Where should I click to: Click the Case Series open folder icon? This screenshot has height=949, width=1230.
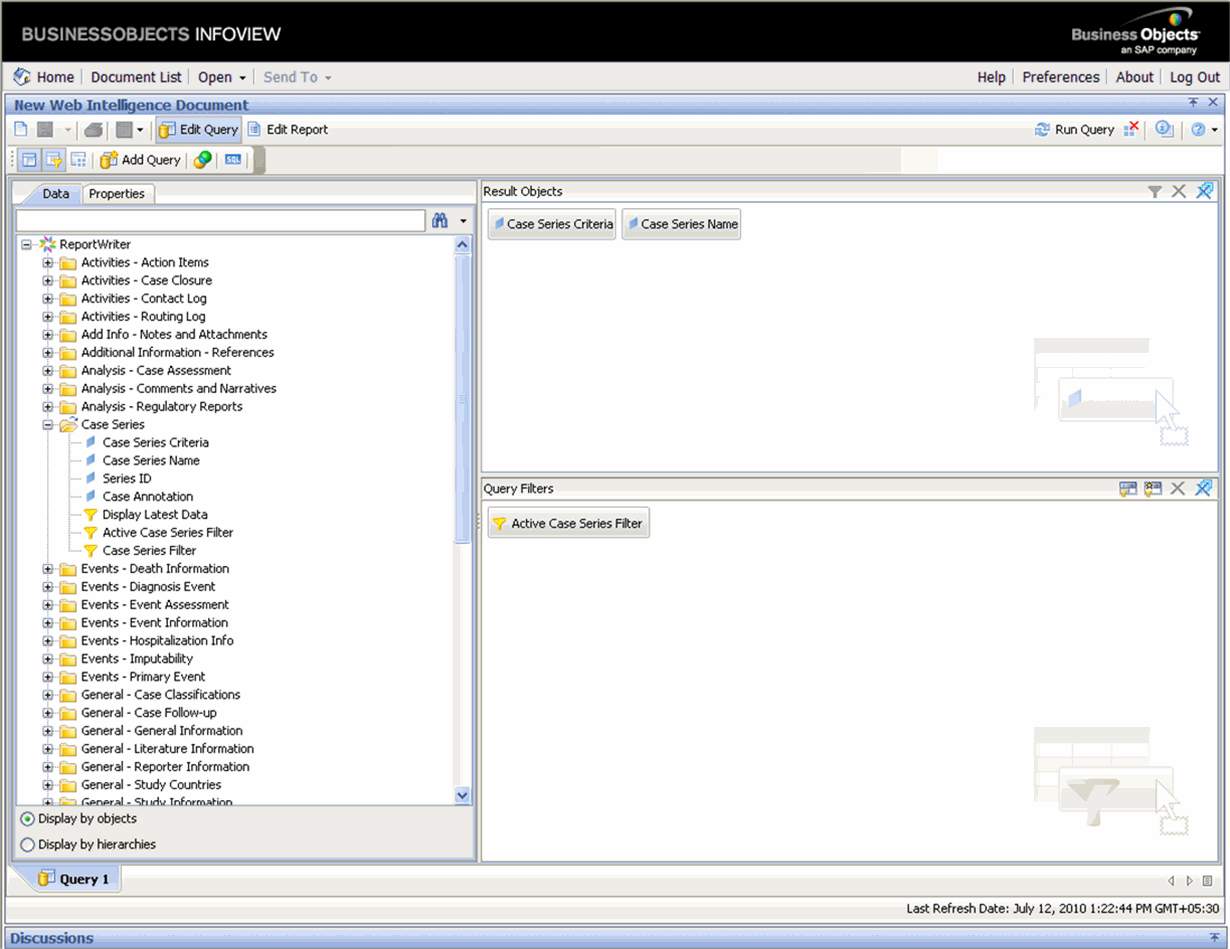[68, 425]
